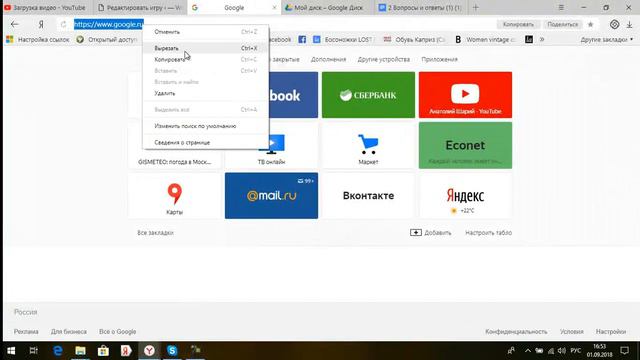The width and height of the screenshot is (640, 360).
Task: Close the Google tab
Action: 274,7
